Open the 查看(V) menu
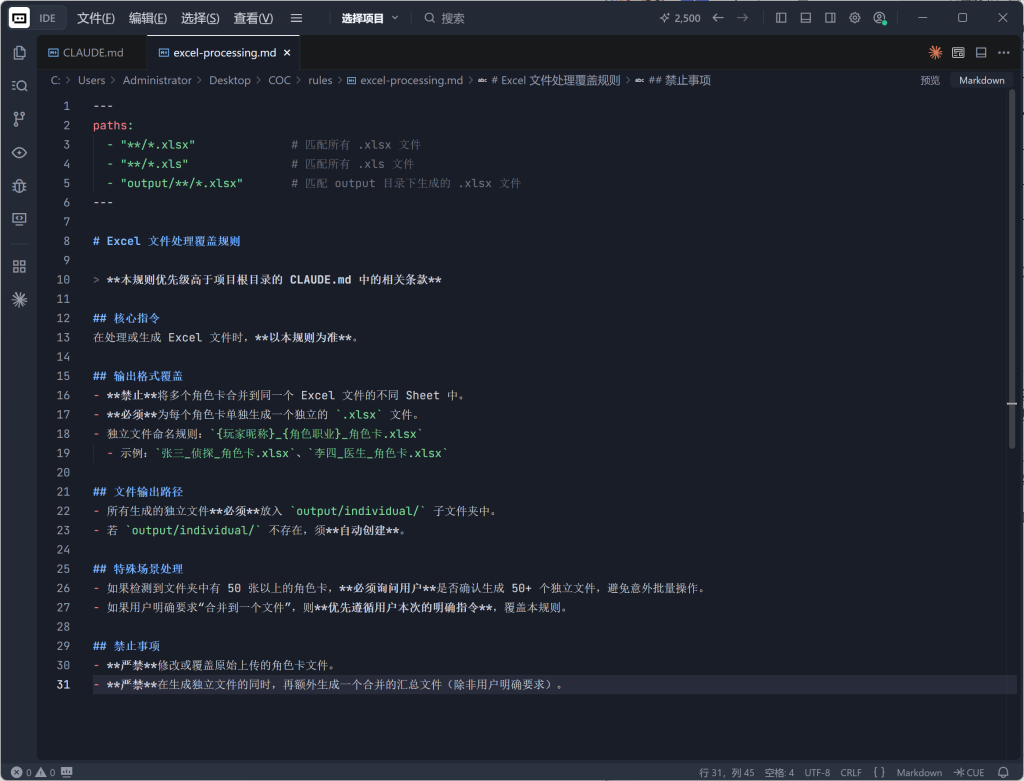Screen dimensions: 1024x781 pos(253,18)
